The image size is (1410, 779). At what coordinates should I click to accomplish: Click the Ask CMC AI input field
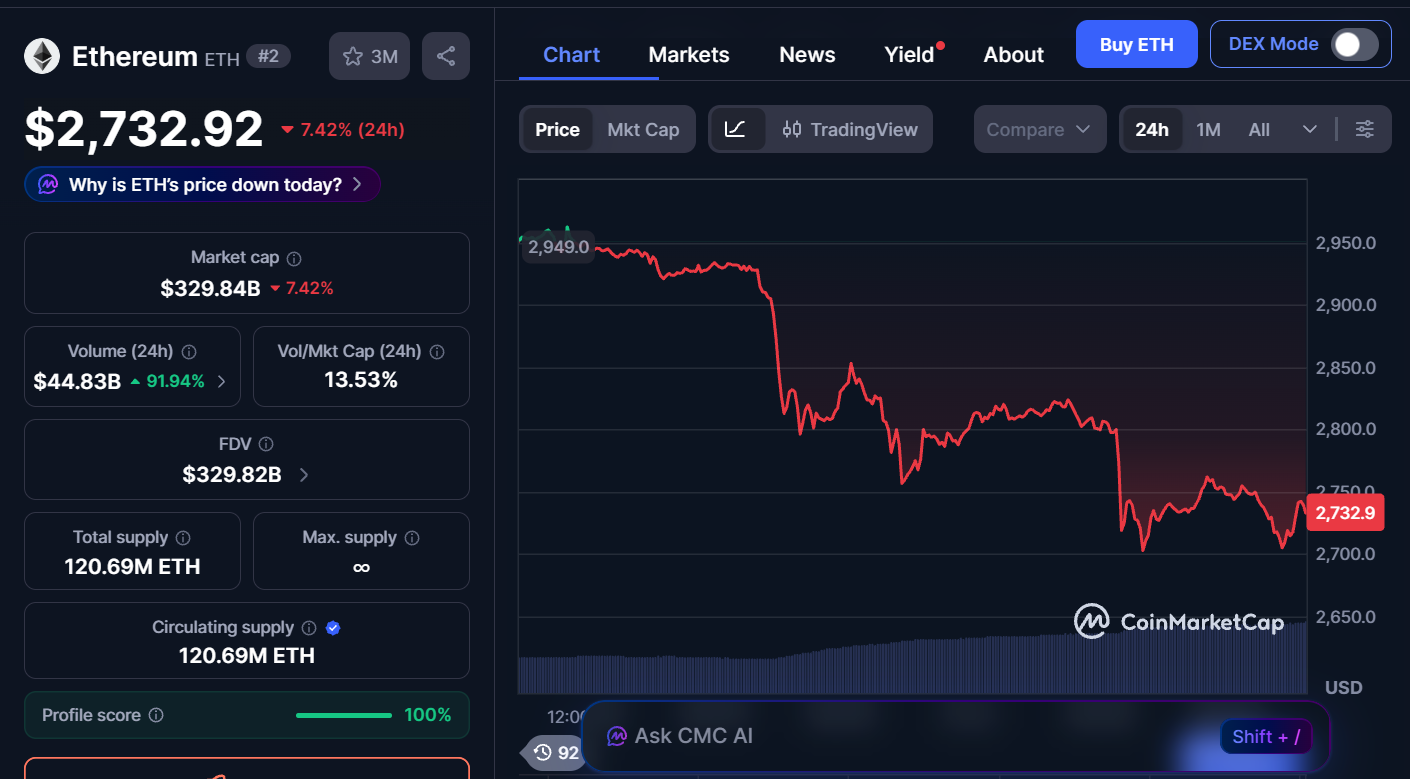click(x=900, y=735)
